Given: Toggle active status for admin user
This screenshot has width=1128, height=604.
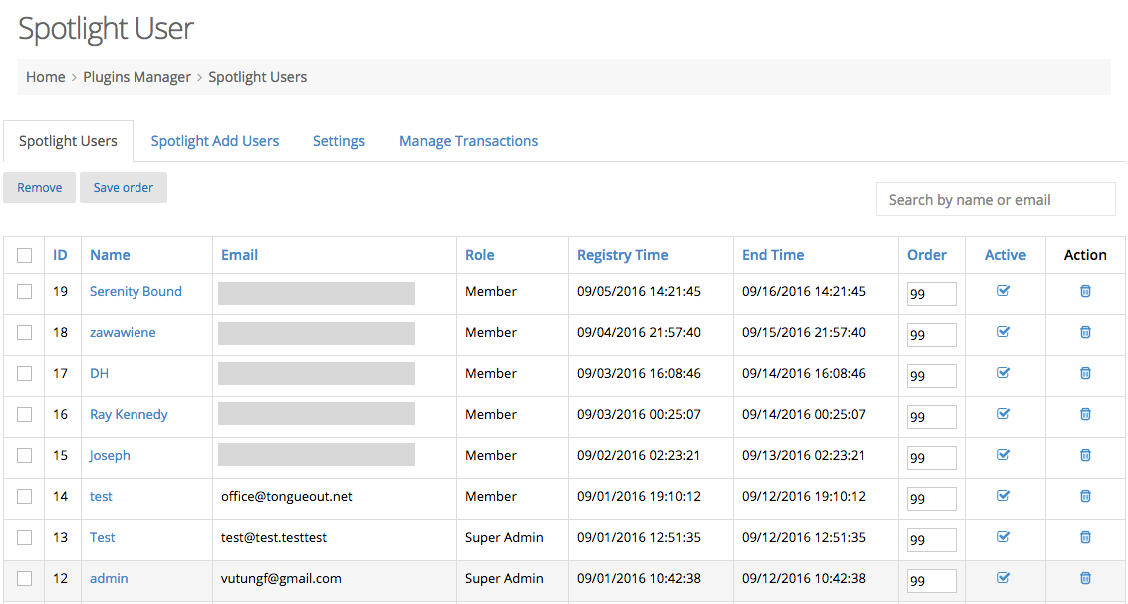Looking at the screenshot, I should tap(1004, 577).
